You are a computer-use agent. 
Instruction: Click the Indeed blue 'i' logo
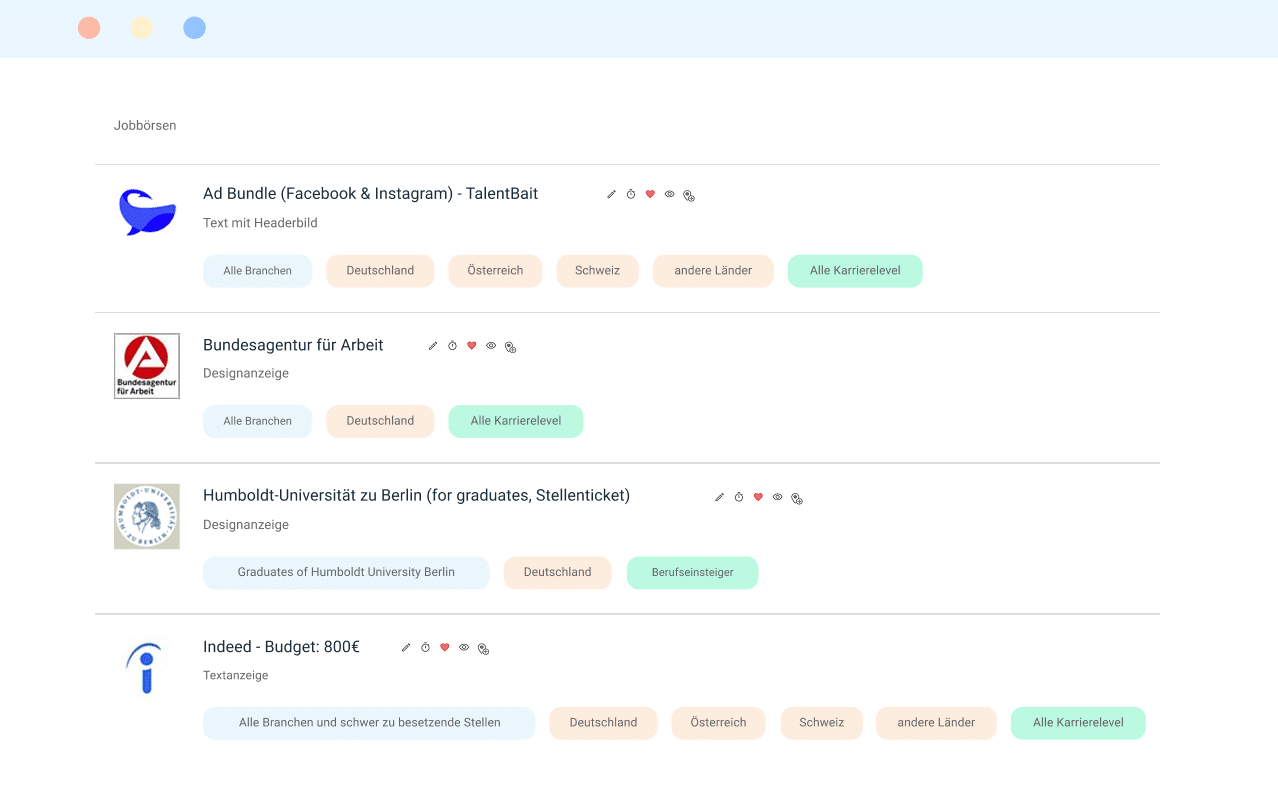pyautogui.click(x=146, y=667)
